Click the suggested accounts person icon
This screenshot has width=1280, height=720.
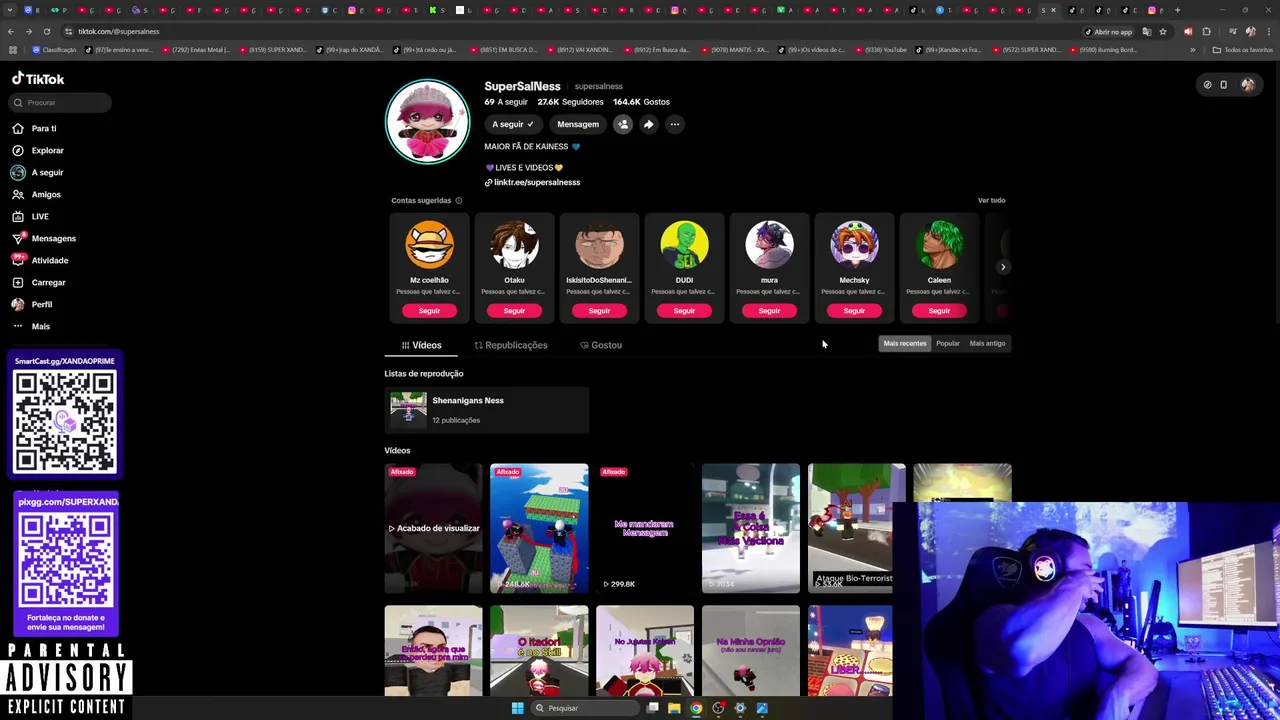click(623, 124)
